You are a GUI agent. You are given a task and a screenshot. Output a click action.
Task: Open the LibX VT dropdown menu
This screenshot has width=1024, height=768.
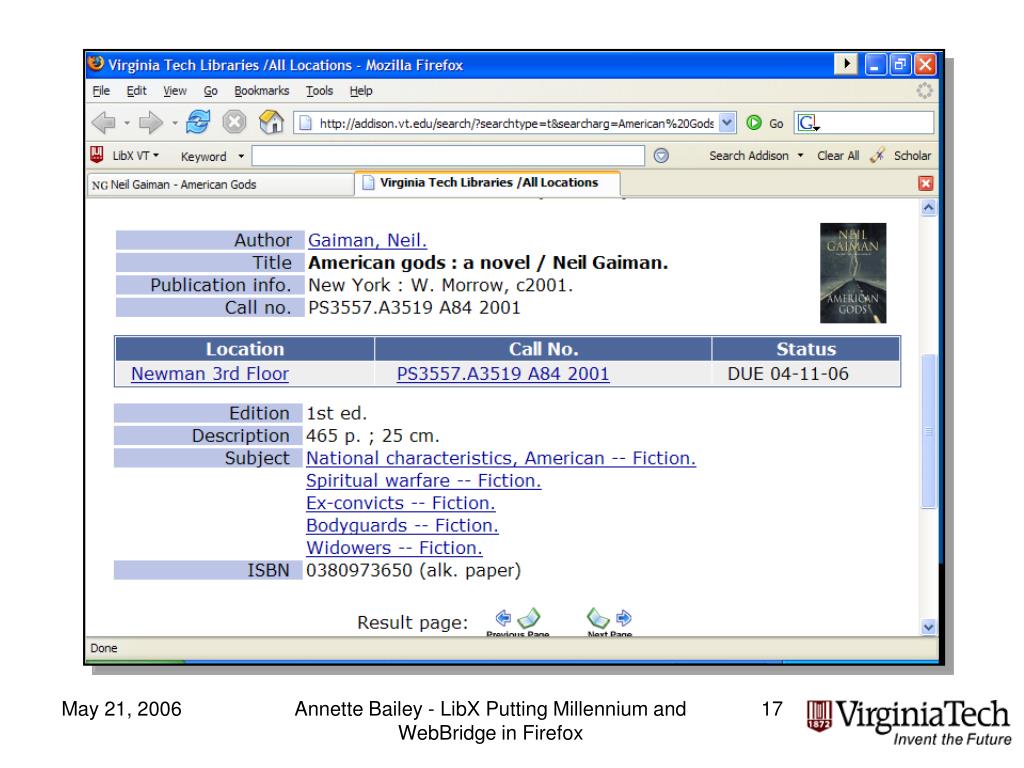[136, 155]
